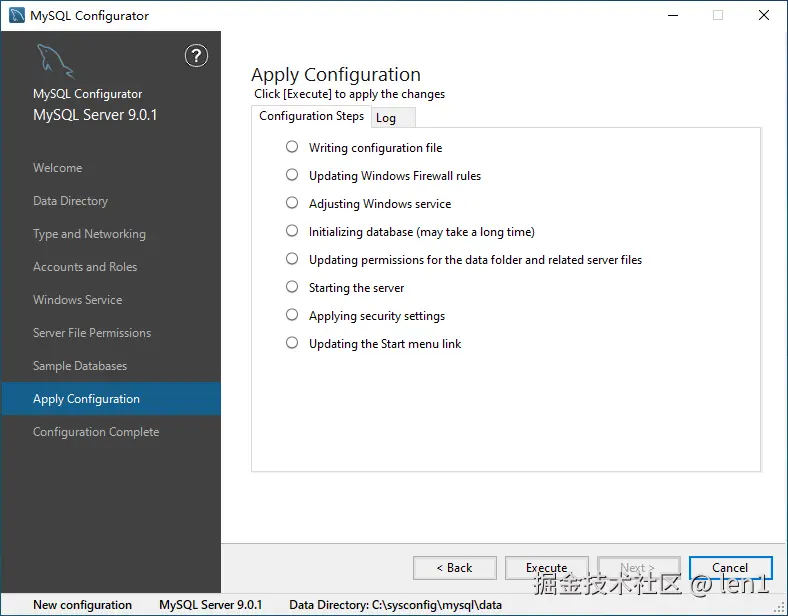The image size is (788, 616).
Task: Click the Initializing database step circle
Action: [292, 230]
